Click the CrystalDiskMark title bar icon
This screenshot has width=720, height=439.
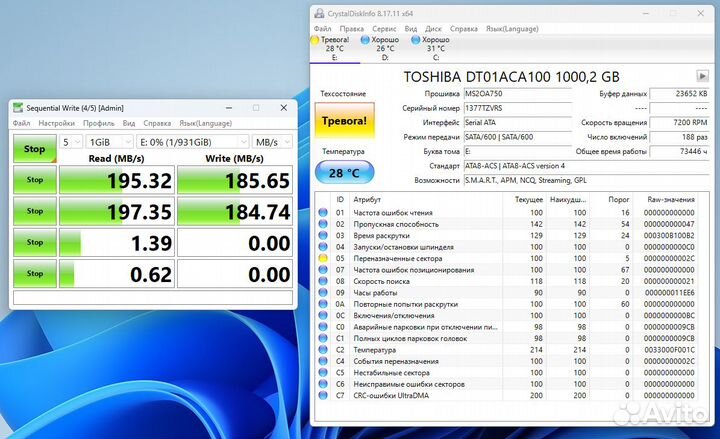coord(18,108)
